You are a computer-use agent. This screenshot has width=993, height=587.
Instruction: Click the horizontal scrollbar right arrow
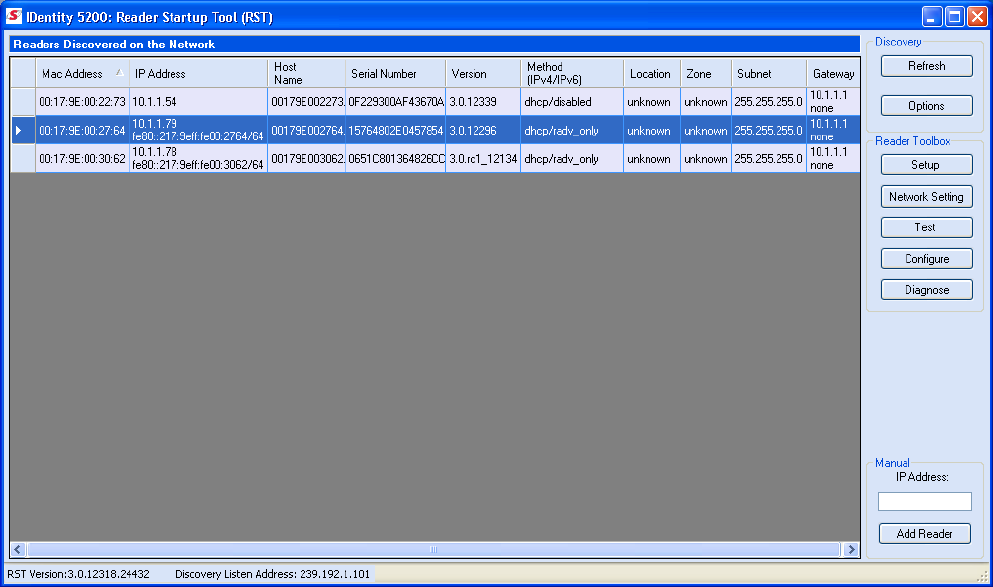coord(851,549)
